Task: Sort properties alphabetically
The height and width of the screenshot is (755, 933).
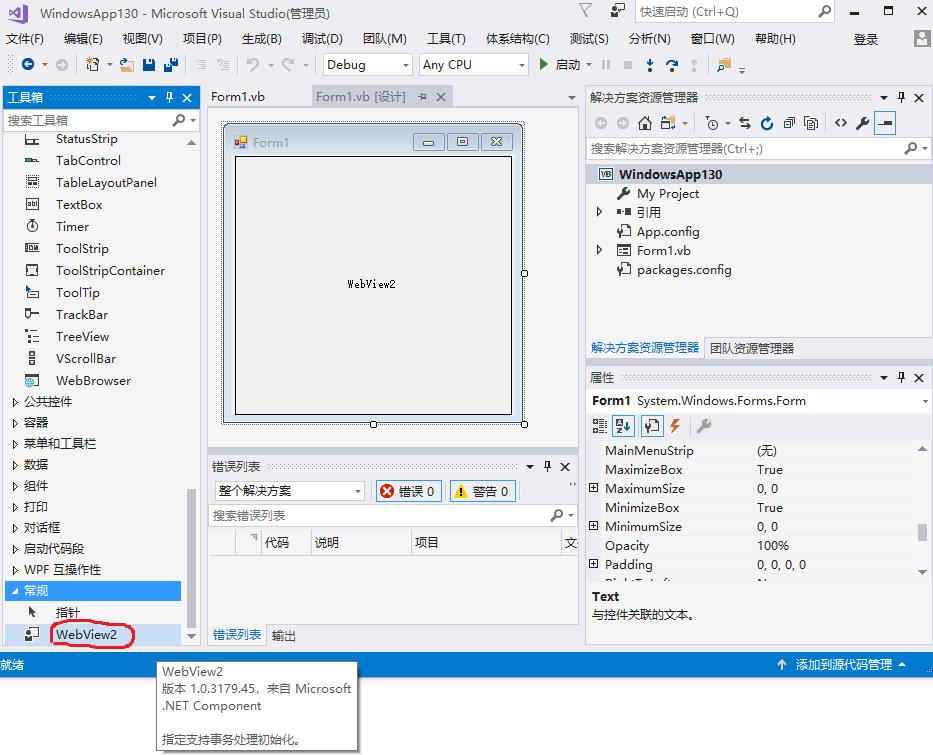Action: (x=623, y=425)
